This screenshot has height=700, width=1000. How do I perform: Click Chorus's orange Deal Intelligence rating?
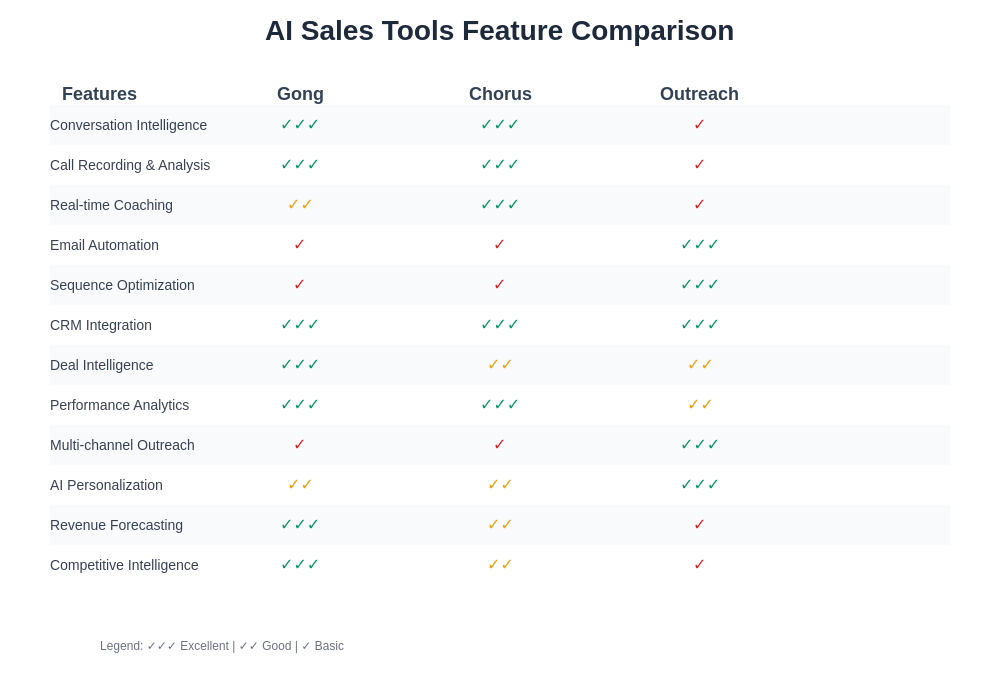click(x=500, y=365)
